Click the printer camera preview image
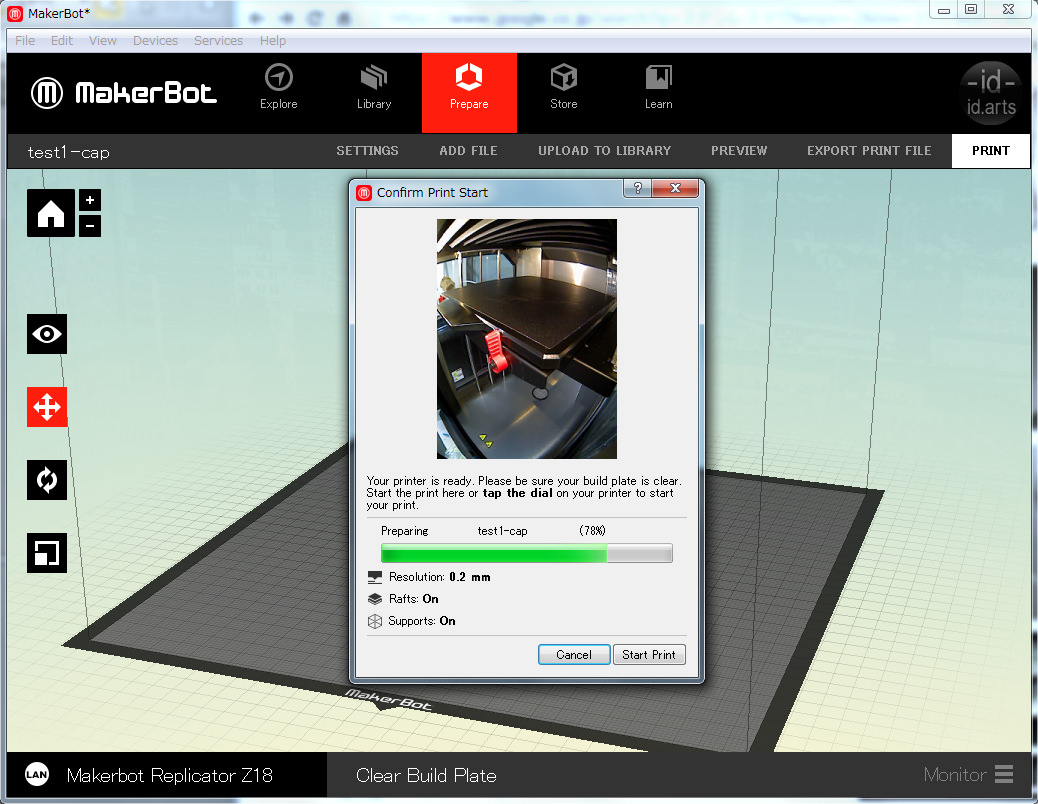The height and width of the screenshot is (804, 1038). point(526,338)
